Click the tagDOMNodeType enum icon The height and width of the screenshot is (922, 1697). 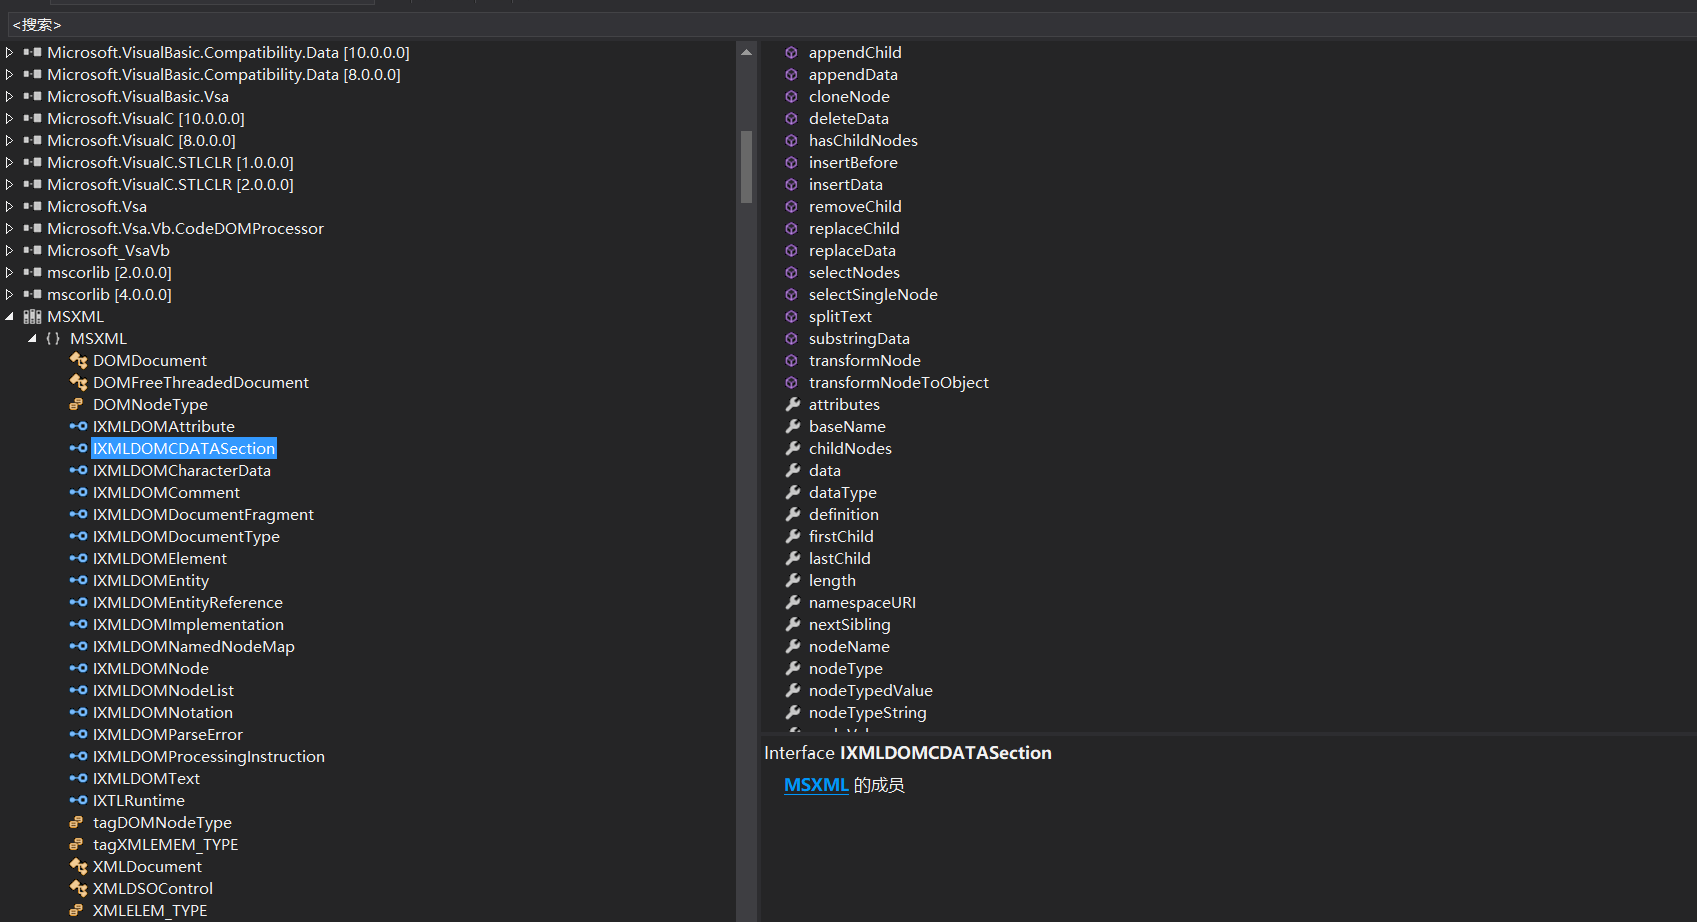(76, 822)
